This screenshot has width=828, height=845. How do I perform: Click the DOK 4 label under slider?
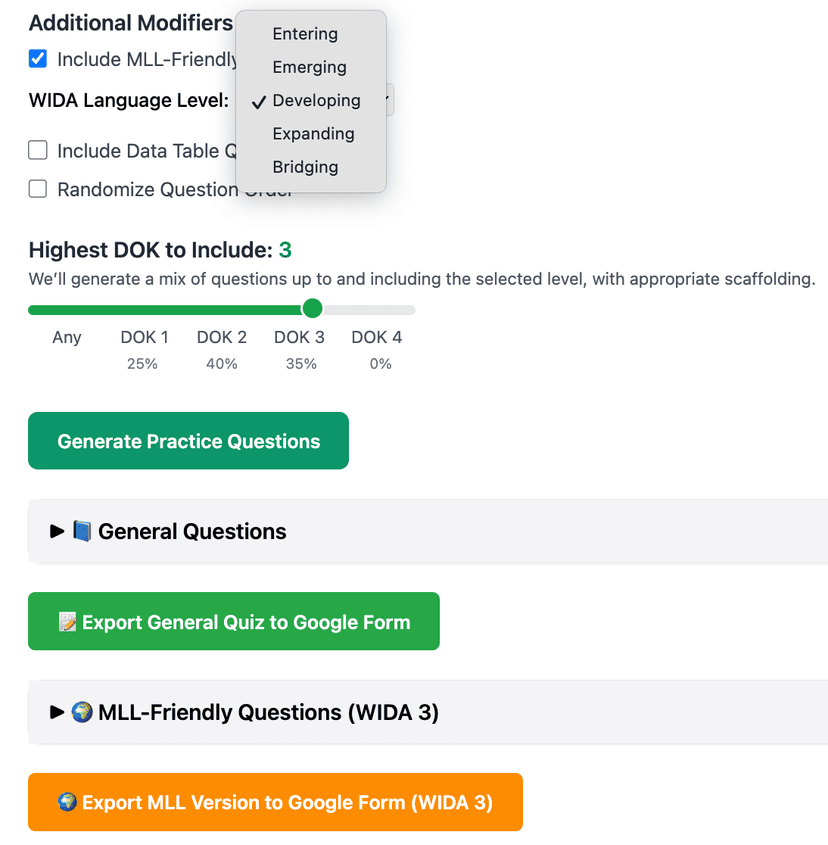pyautogui.click(x=376, y=337)
